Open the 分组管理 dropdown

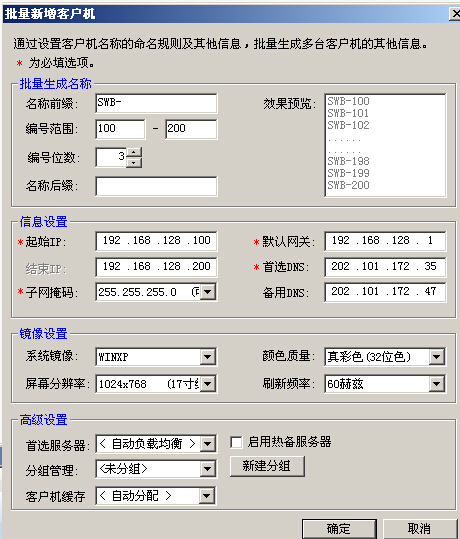coord(208,469)
